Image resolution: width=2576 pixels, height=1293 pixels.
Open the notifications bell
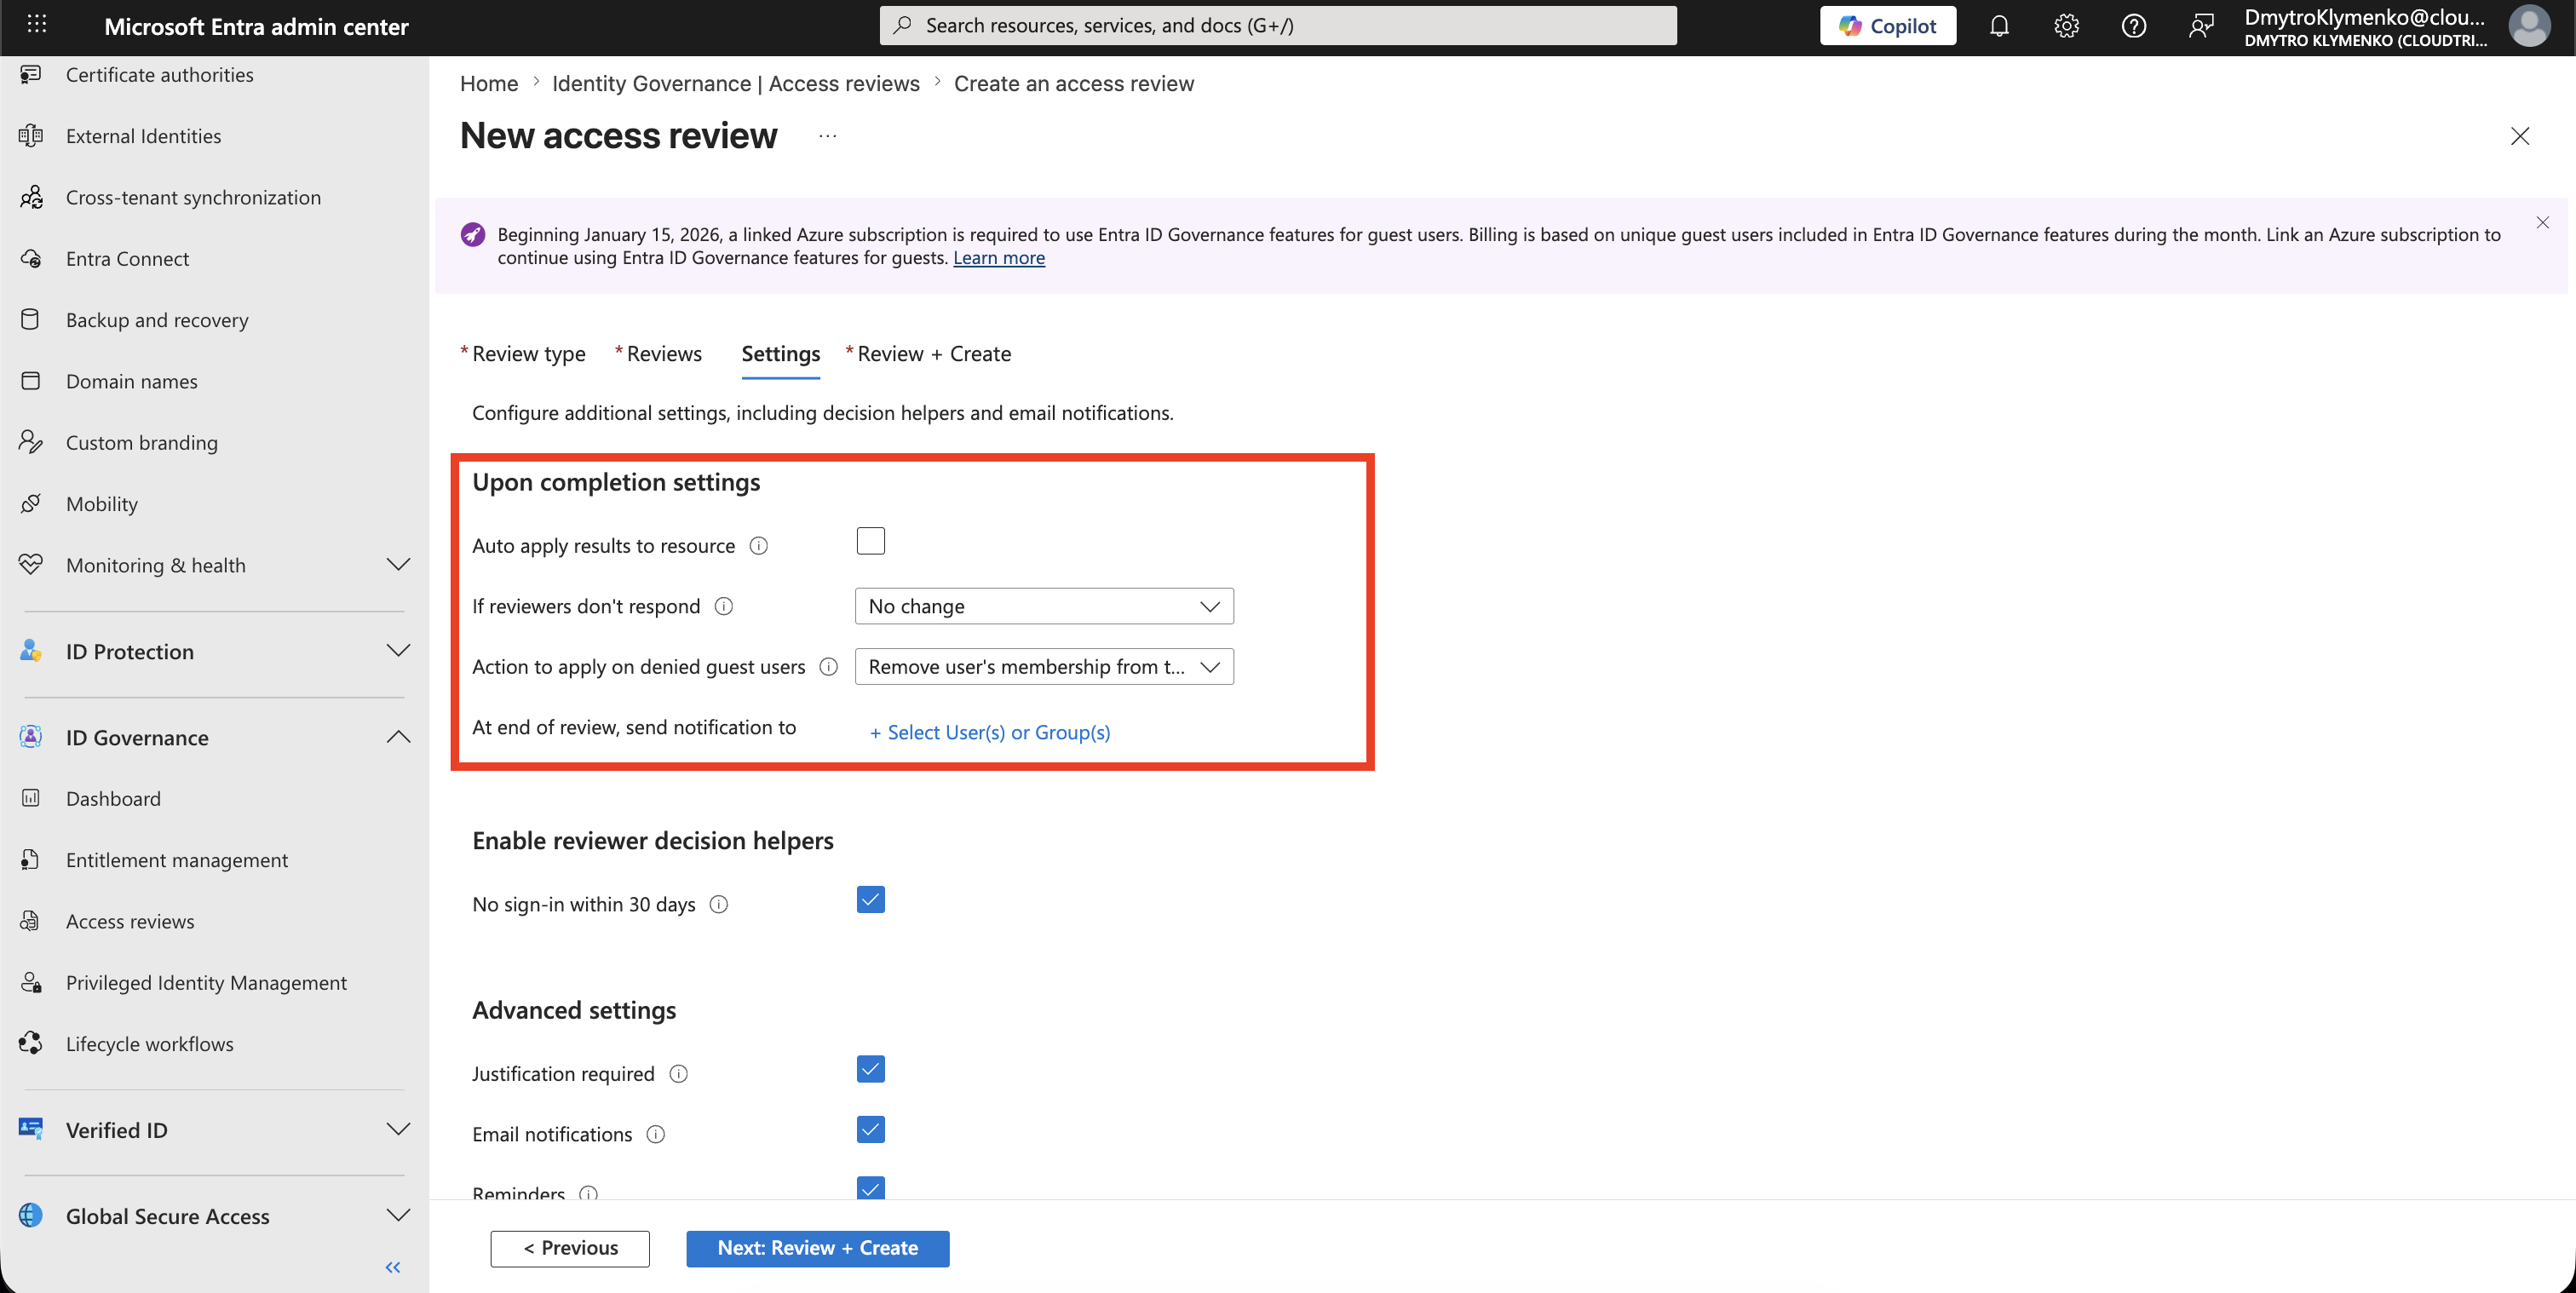pos(1998,26)
